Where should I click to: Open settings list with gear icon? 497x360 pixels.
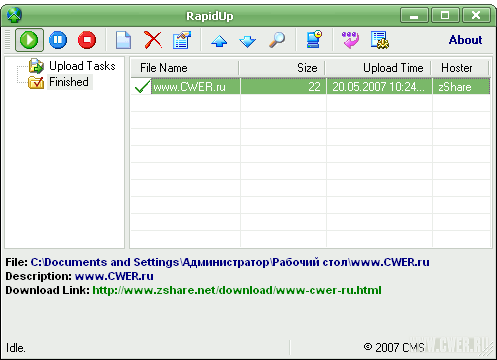380,40
